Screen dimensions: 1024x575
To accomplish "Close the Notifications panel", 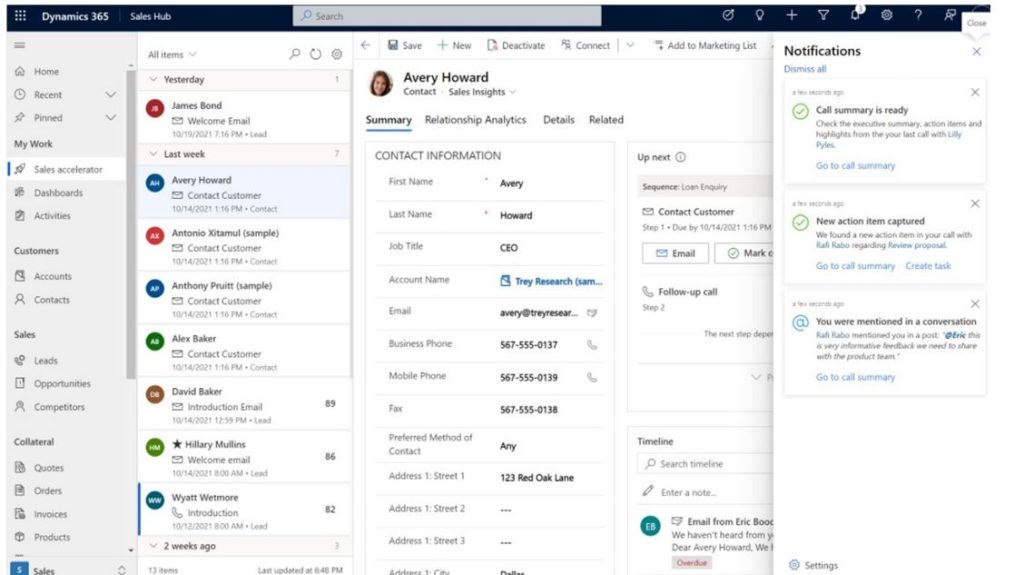I will pos(976,51).
